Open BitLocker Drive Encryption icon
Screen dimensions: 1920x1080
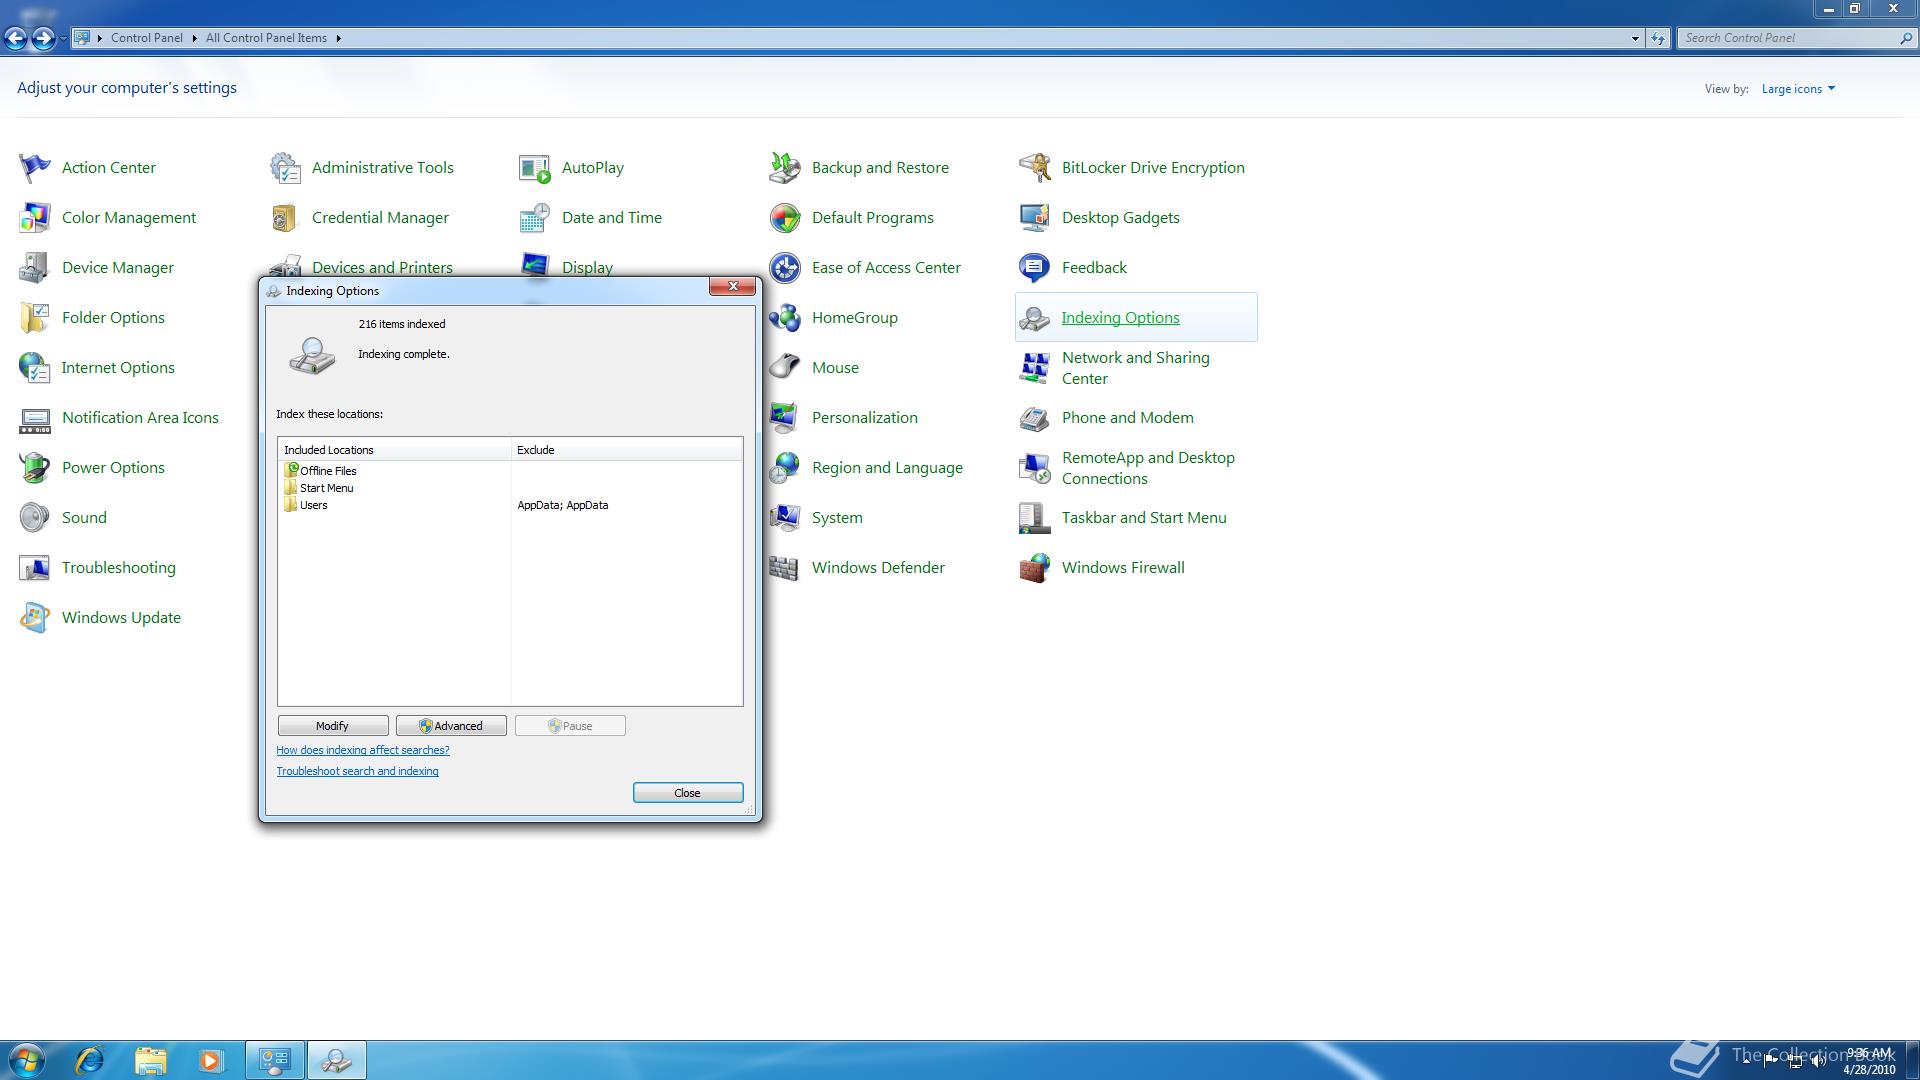coord(1035,168)
